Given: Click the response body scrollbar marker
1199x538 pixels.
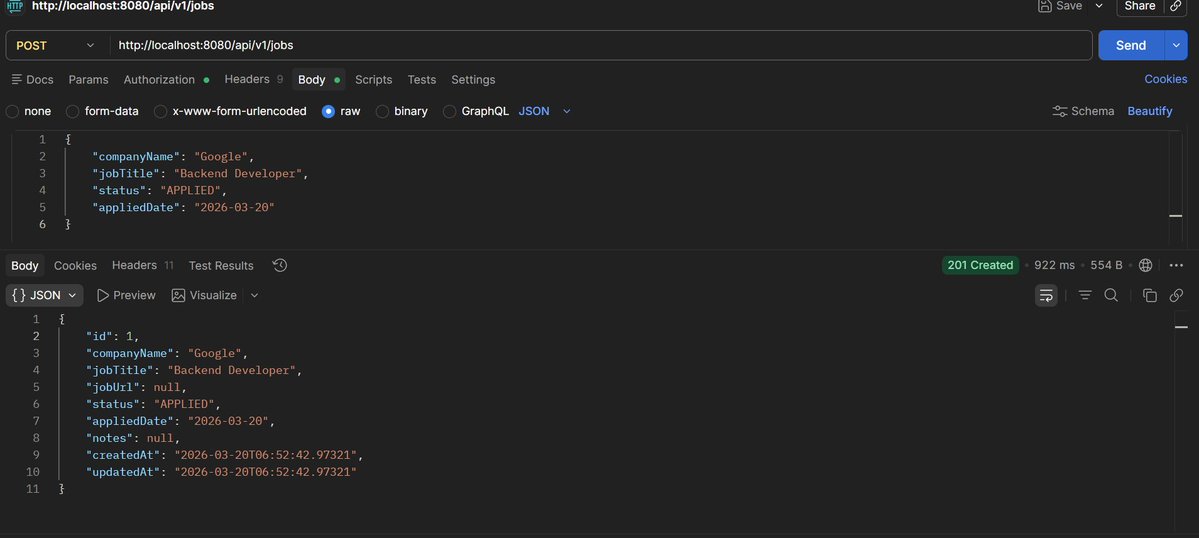Looking at the screenshot, I should 1181,327.
